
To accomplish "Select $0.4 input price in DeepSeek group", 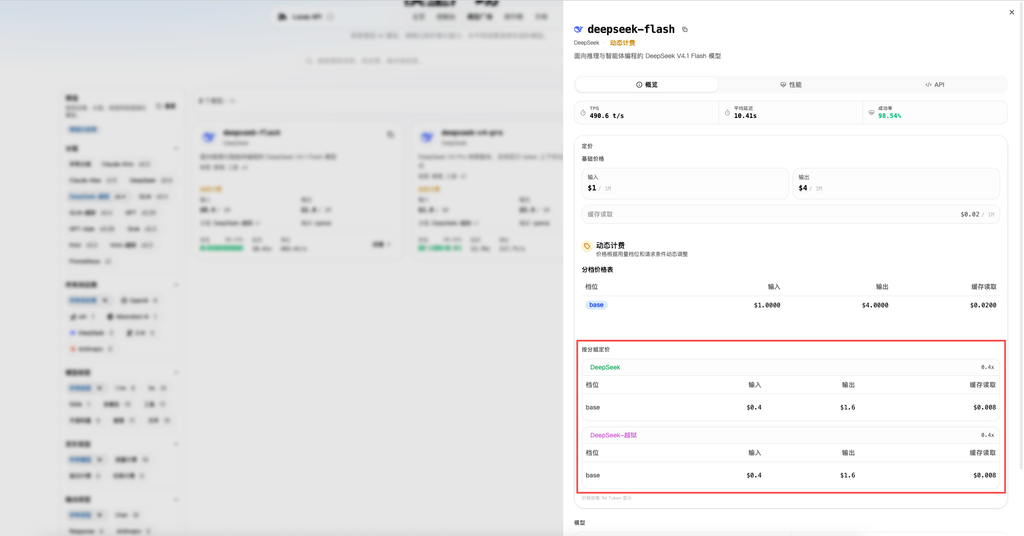I will pyautogui.click(x=754, y=407).
